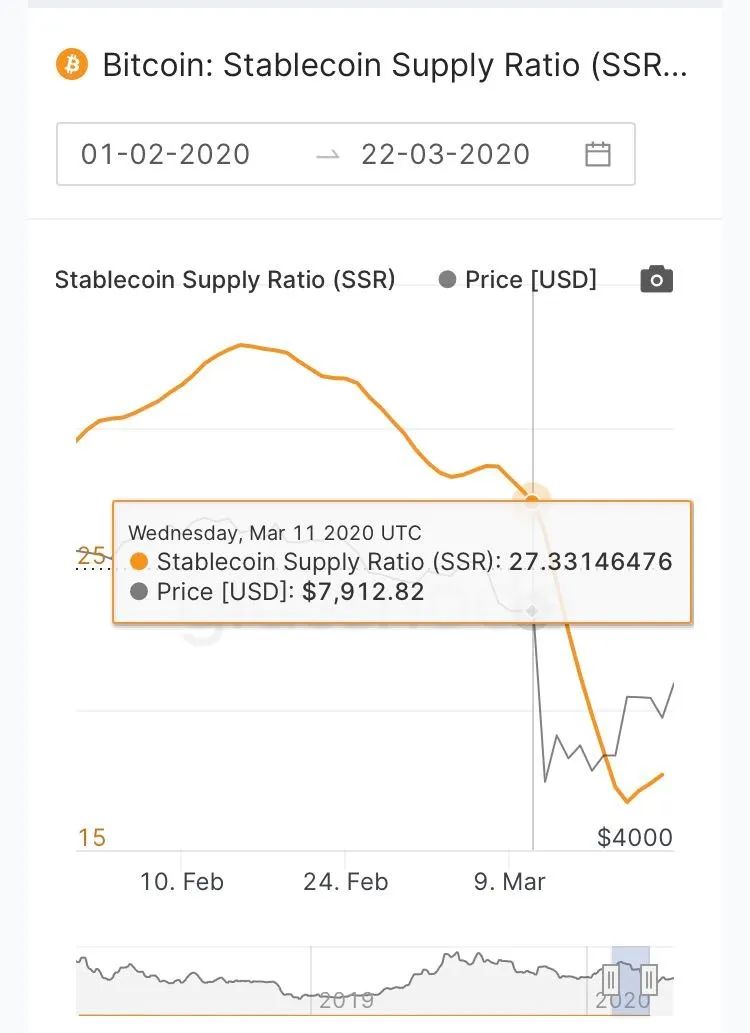Click the arrow between the two dates

click(327, 155)
